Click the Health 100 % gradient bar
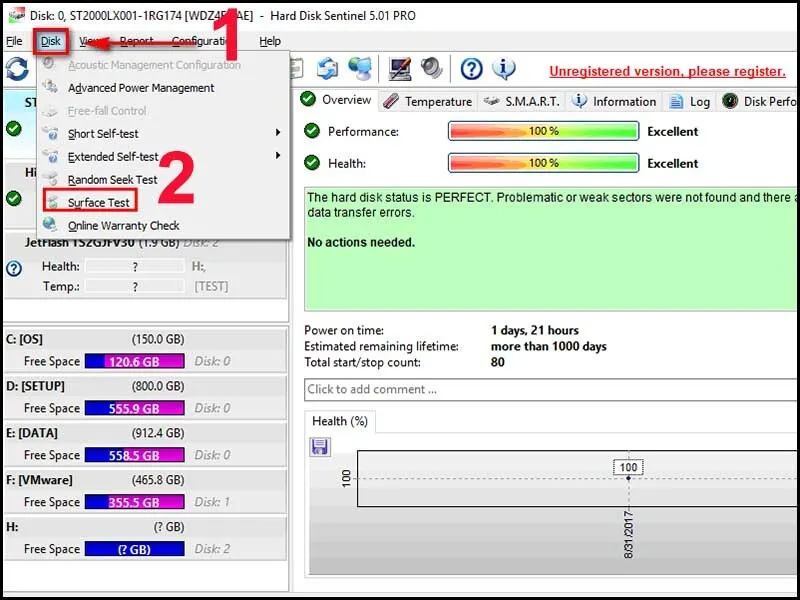 543,163
